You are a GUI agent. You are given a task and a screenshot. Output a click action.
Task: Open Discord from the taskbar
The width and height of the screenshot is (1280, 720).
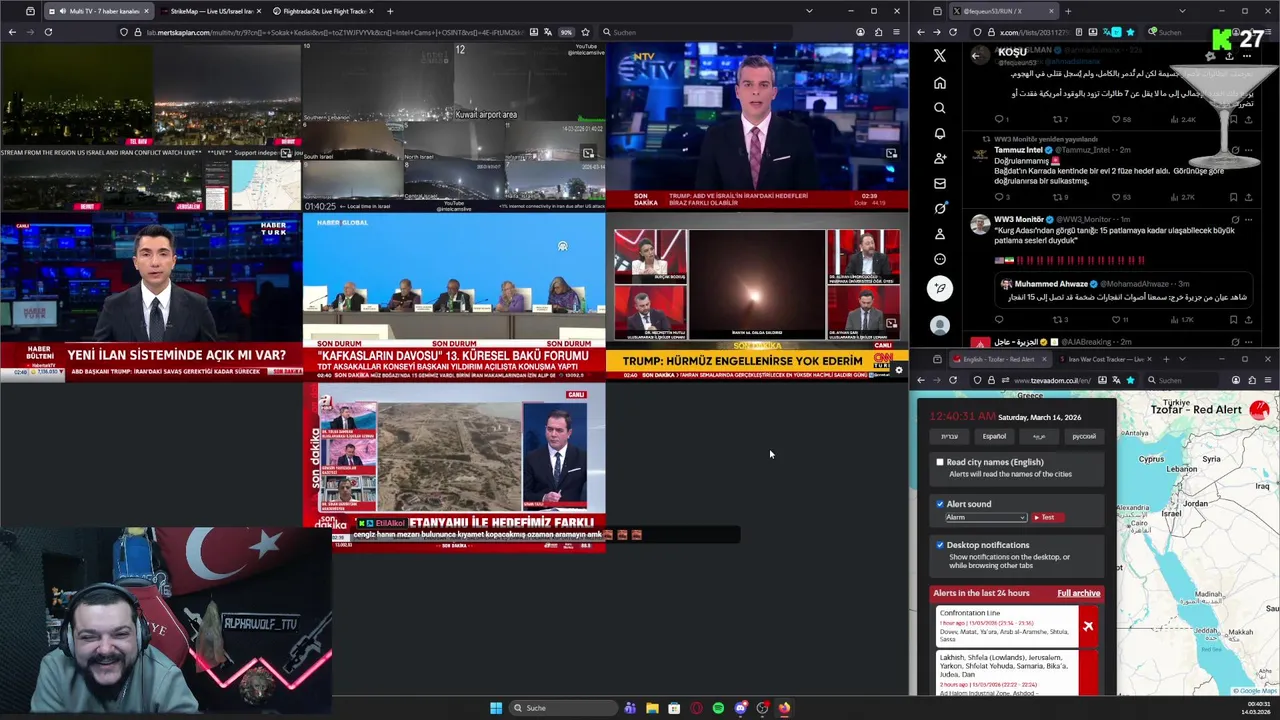click(740, 708)
